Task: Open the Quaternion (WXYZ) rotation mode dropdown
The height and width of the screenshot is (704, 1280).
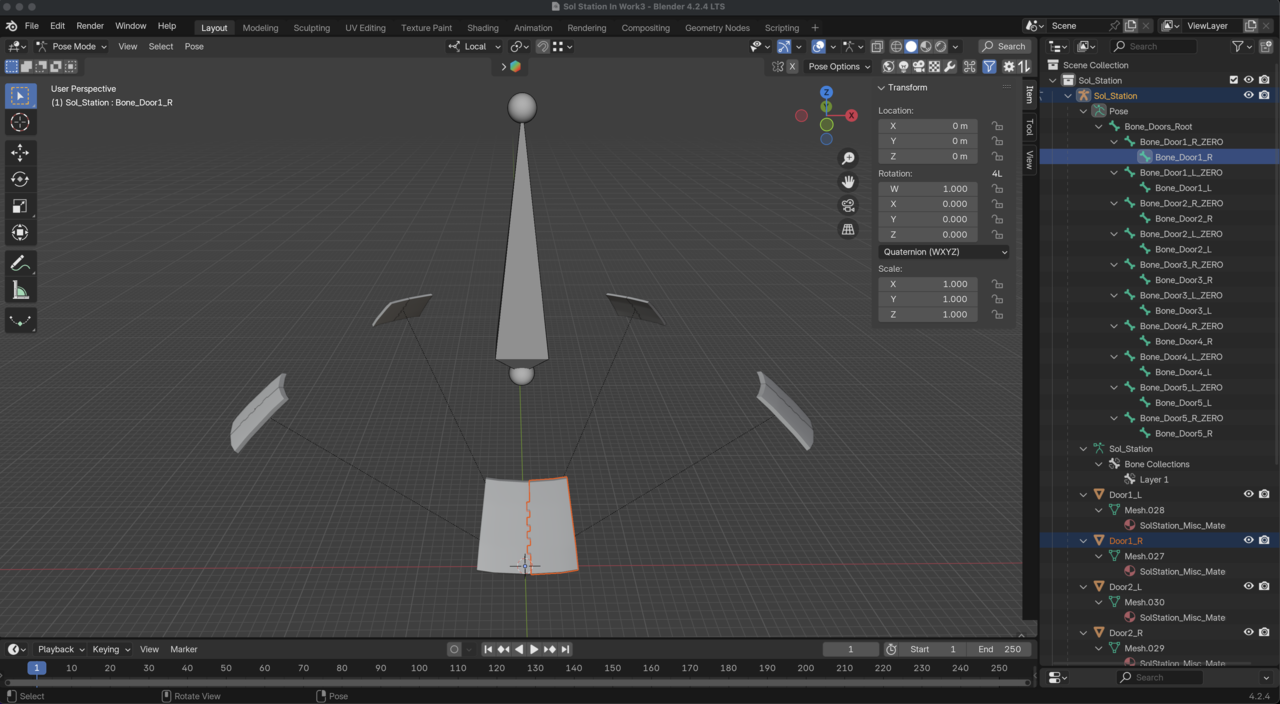Action: coord(944,252)
